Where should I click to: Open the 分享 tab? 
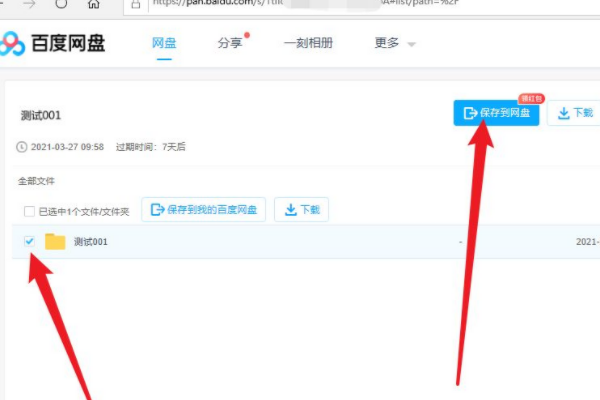(230, 43)
